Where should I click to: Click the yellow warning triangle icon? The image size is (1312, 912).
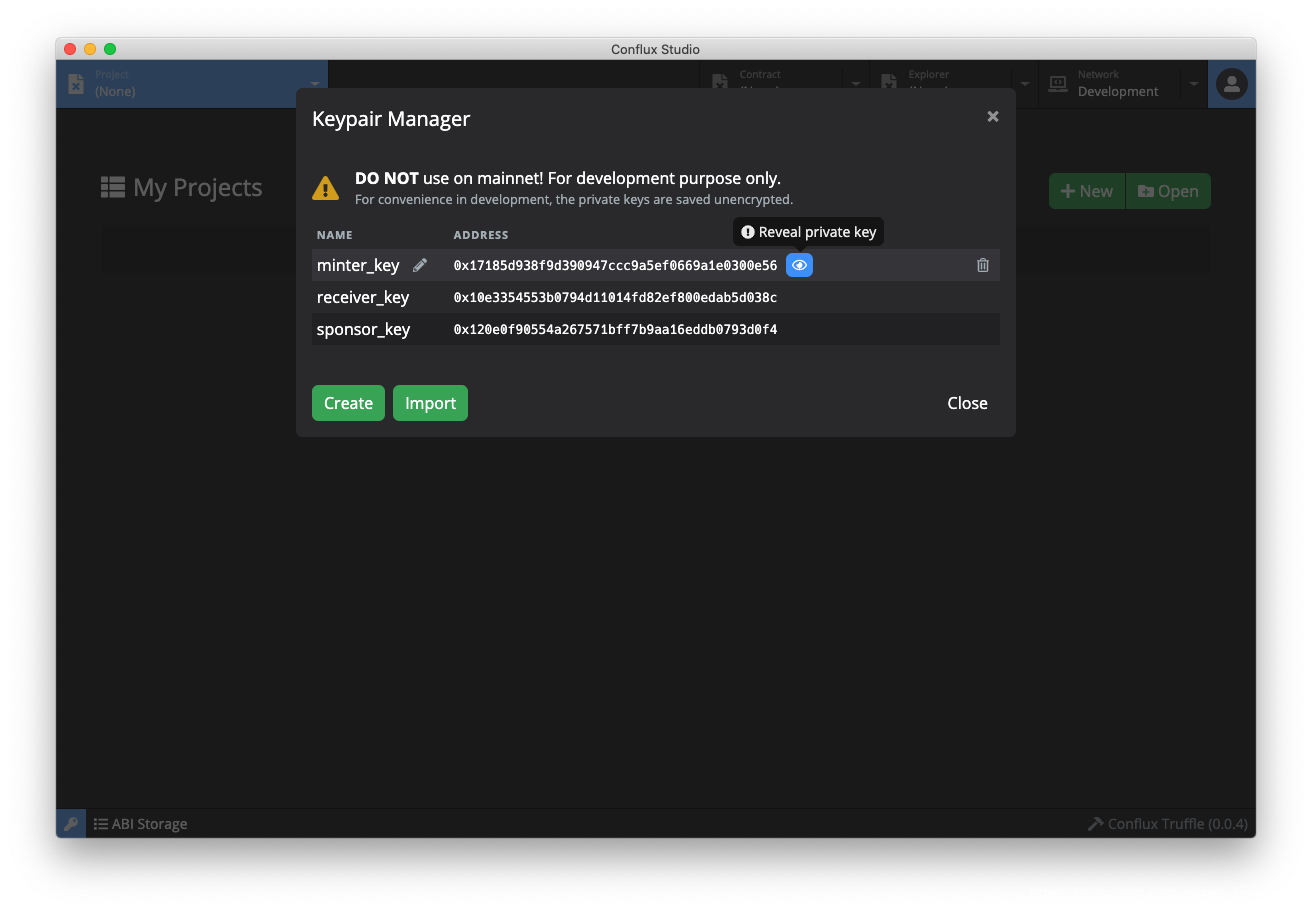(x=326, y=187)
